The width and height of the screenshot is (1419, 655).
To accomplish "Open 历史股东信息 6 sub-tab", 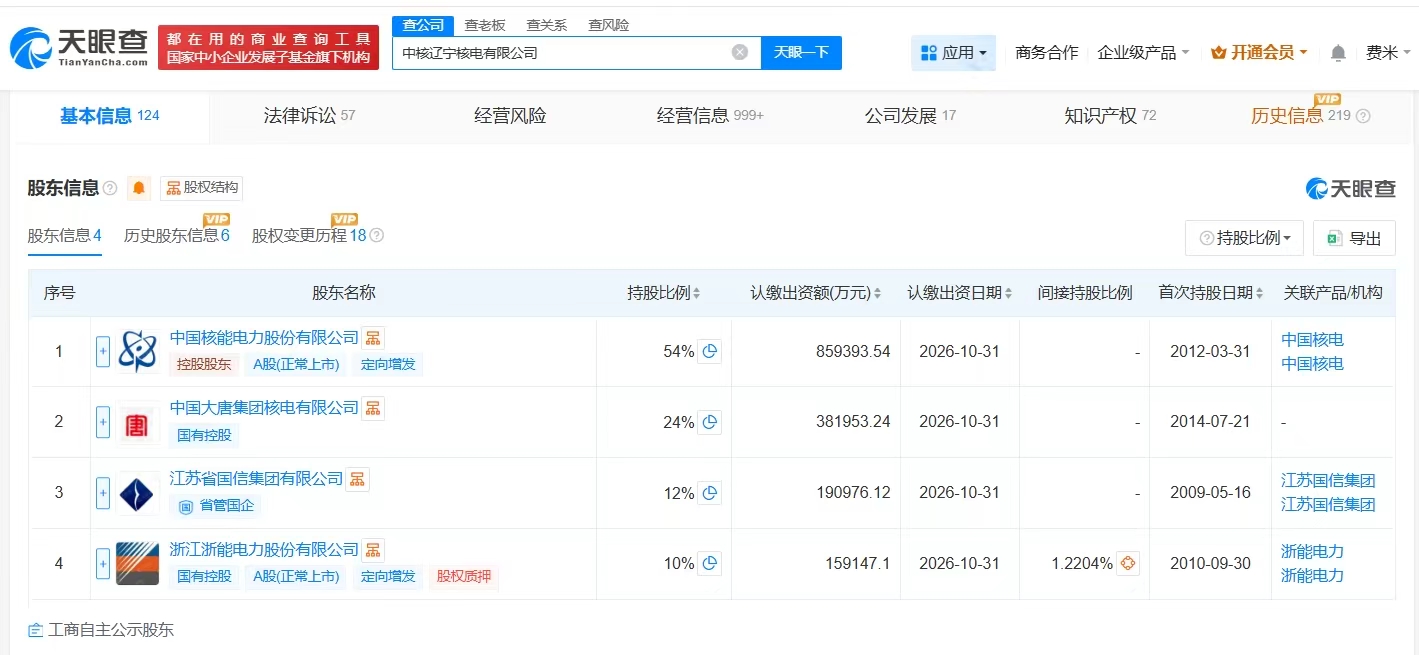I will (x=177, y=236).
